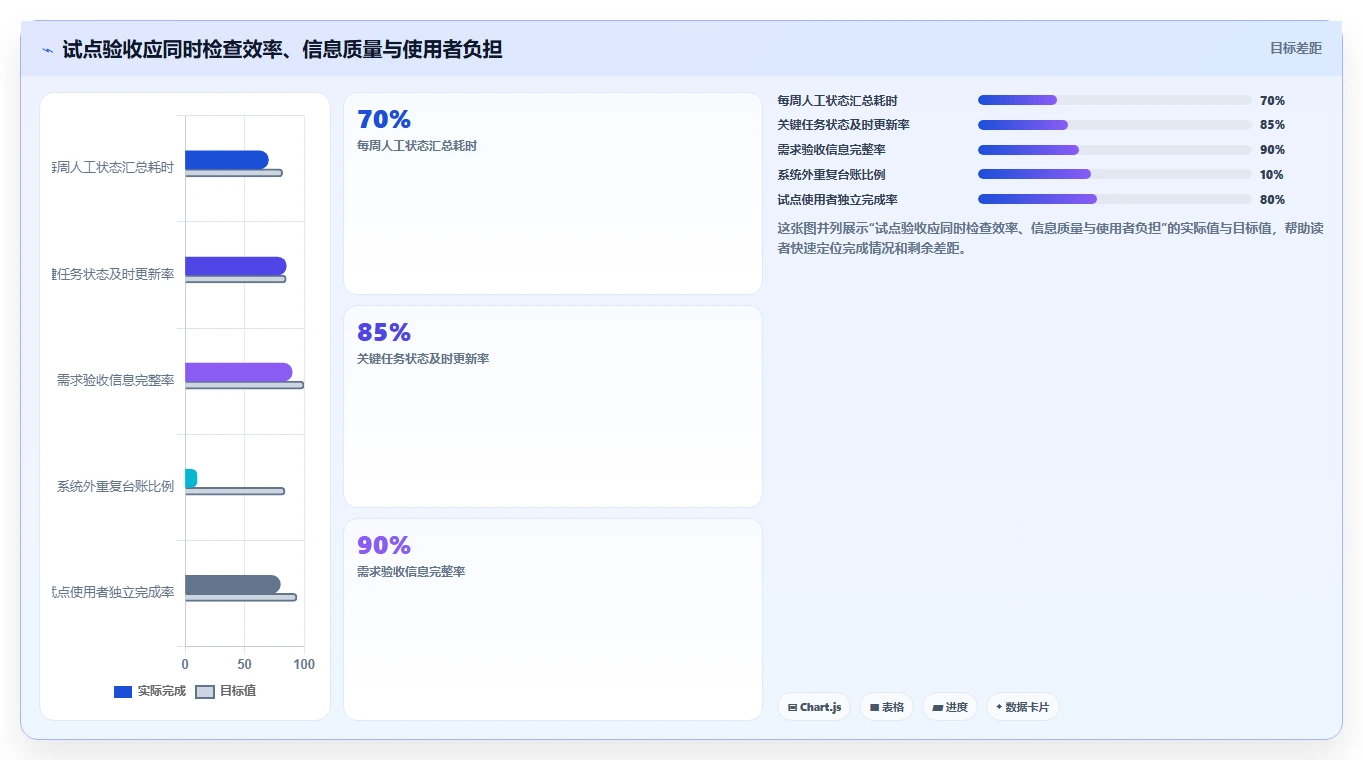Viewport: 1363px width, 760px height.
Task: Click the icon in the Chart.js tag
Action: pos(792,707)
